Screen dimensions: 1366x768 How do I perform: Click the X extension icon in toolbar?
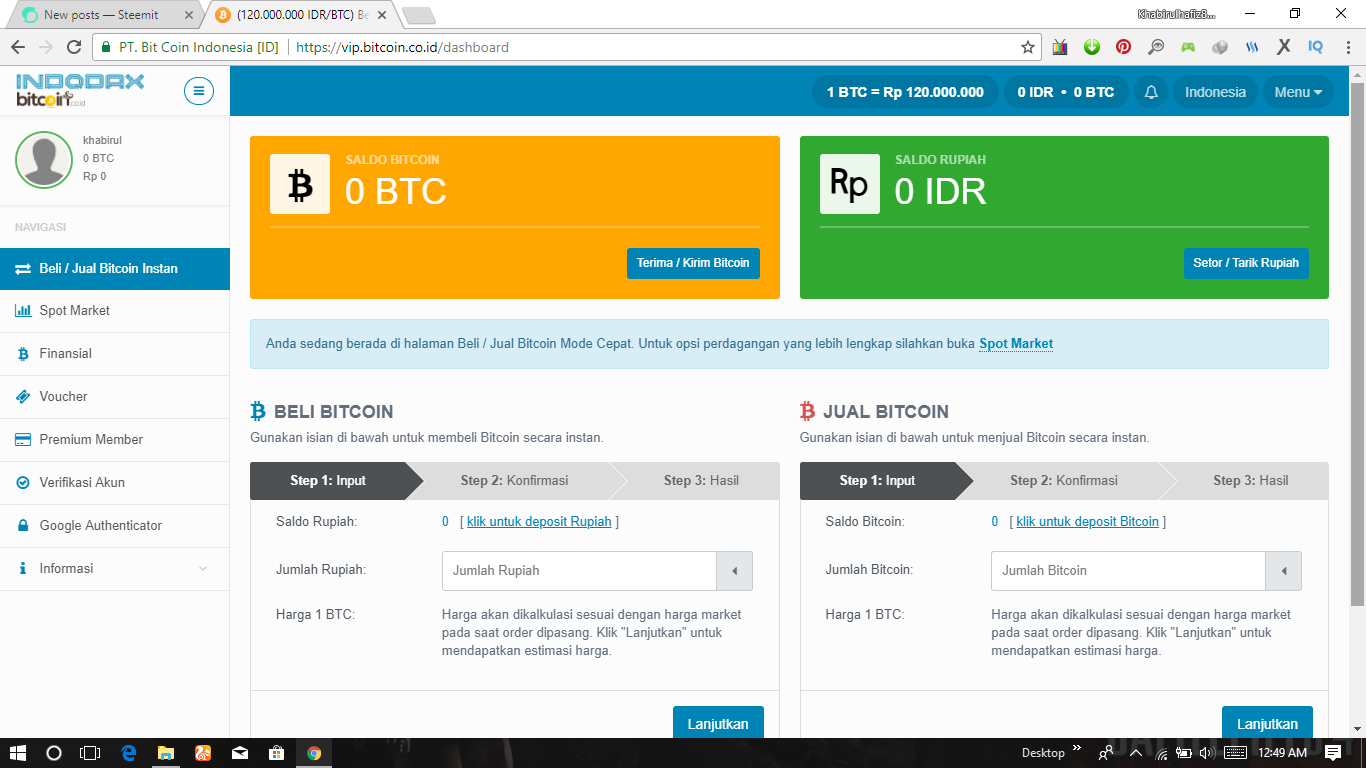[1284, 47]
